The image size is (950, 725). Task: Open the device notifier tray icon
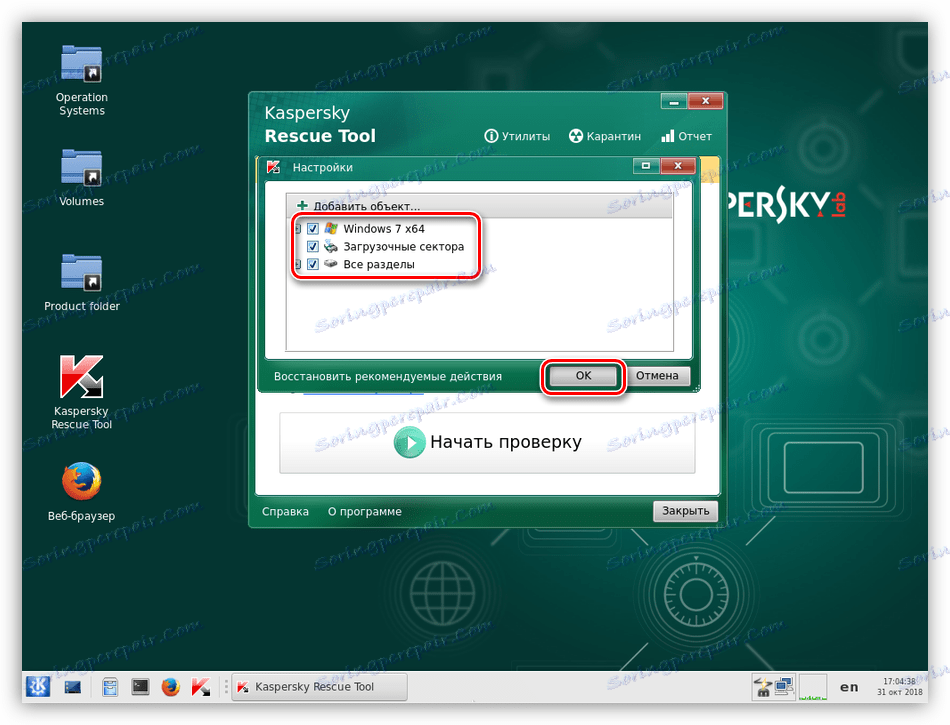click(x=762, y=687)
